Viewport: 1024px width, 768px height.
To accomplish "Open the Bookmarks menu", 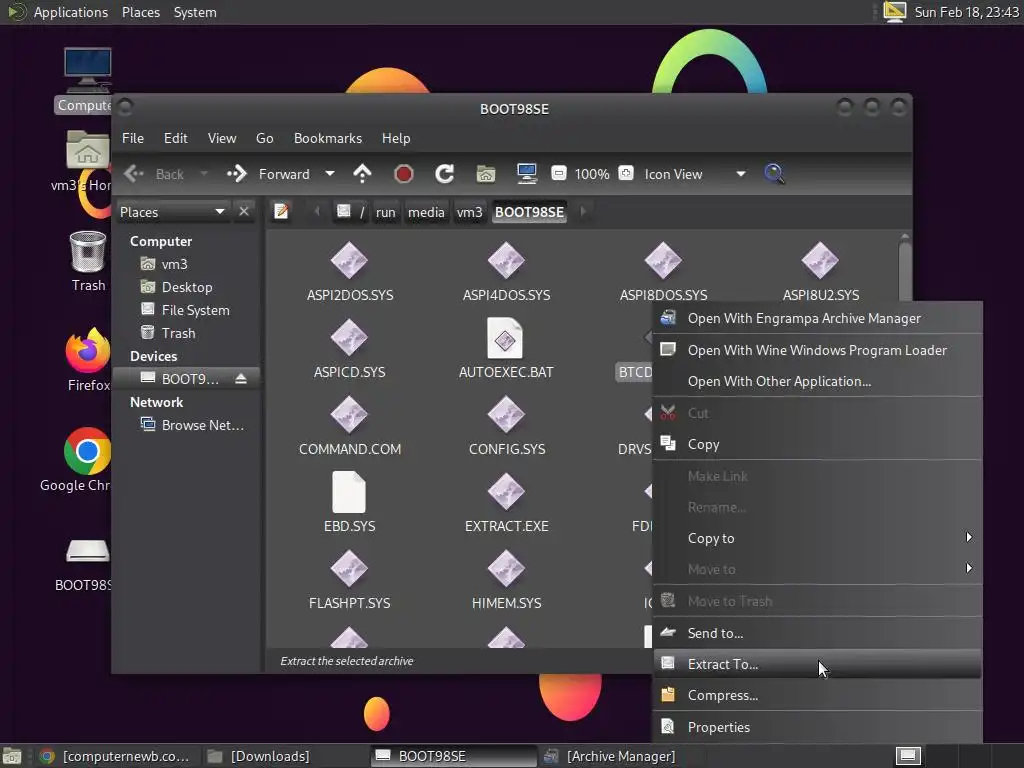I will (x=328, y=138).
